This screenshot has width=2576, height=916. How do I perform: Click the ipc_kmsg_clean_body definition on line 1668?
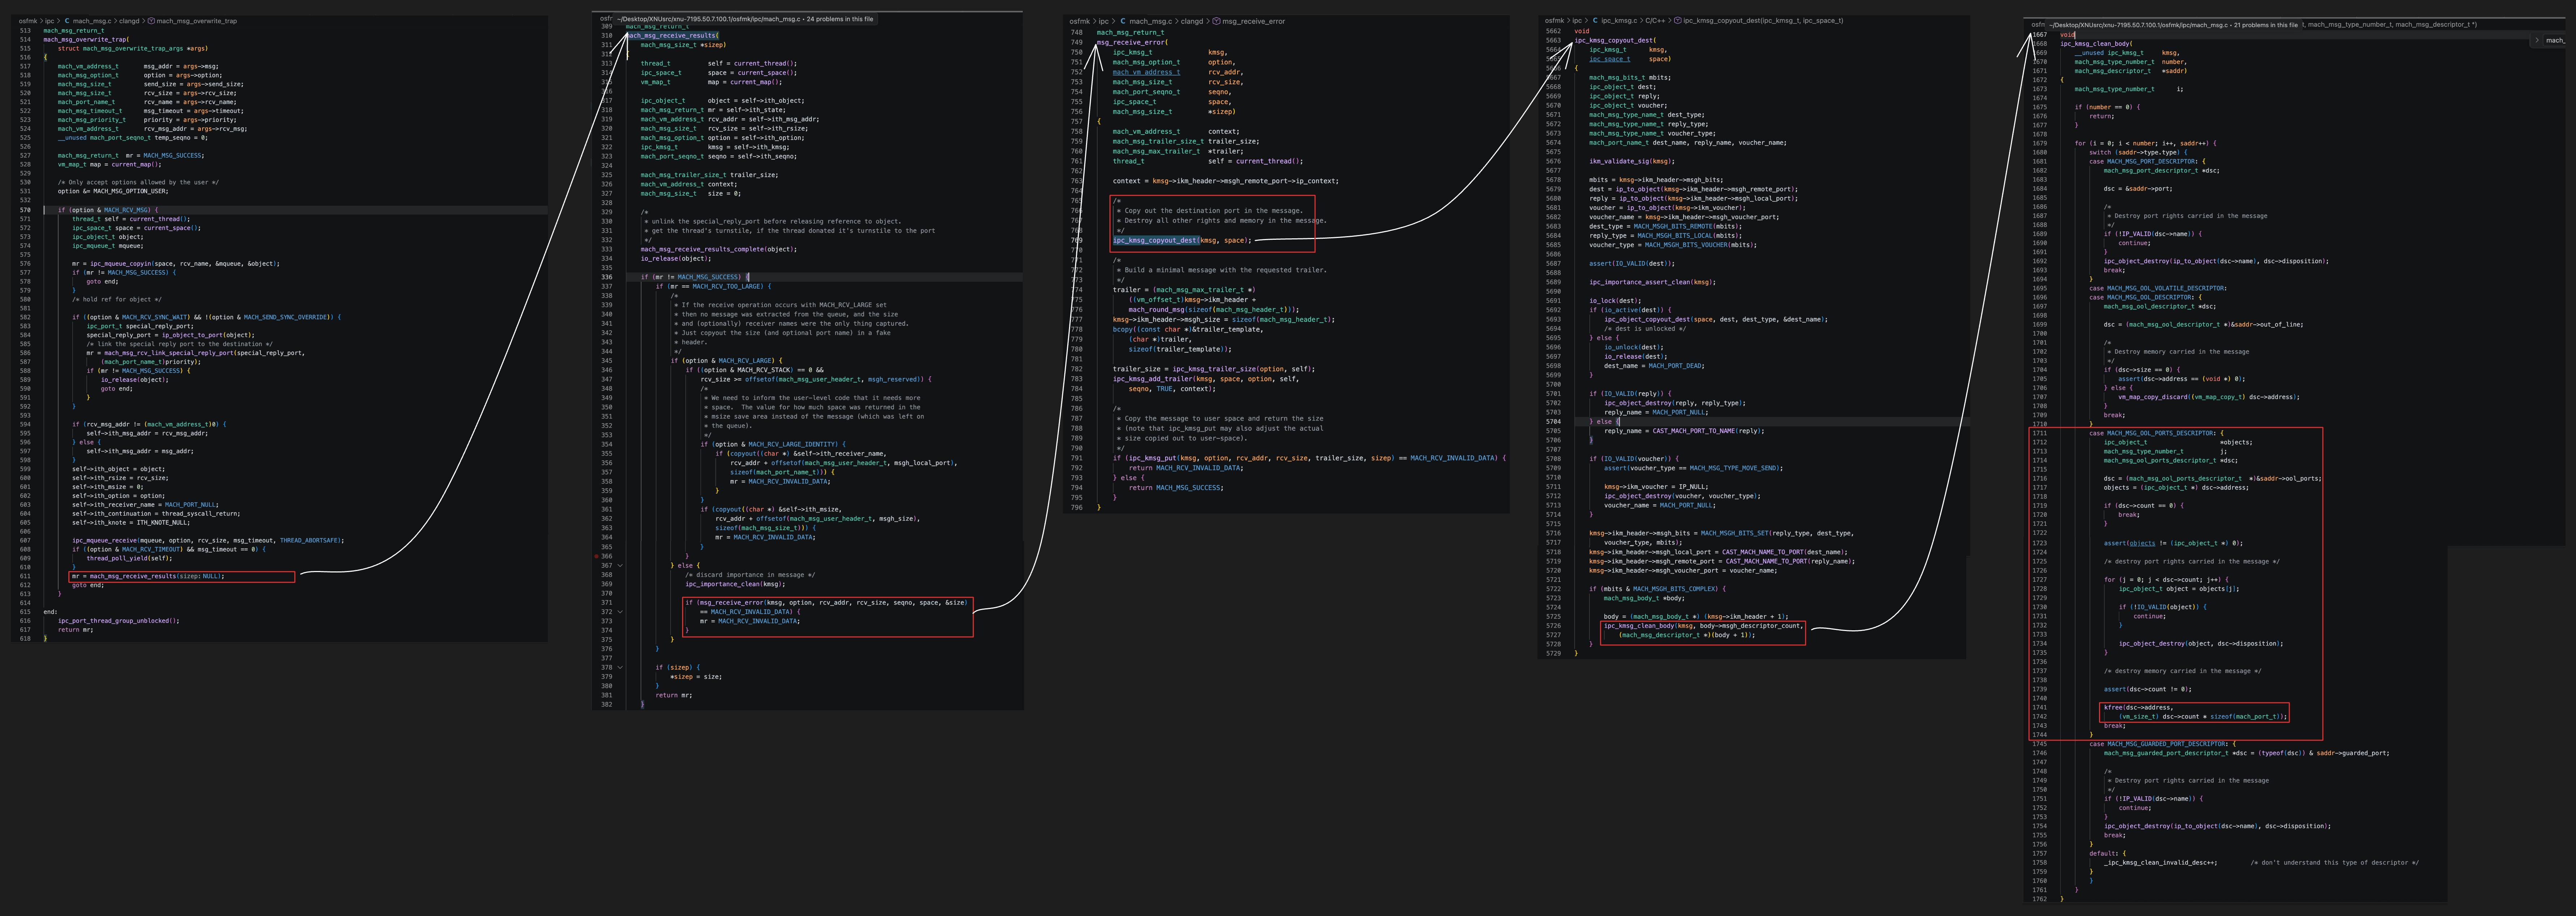(2096, 44)
